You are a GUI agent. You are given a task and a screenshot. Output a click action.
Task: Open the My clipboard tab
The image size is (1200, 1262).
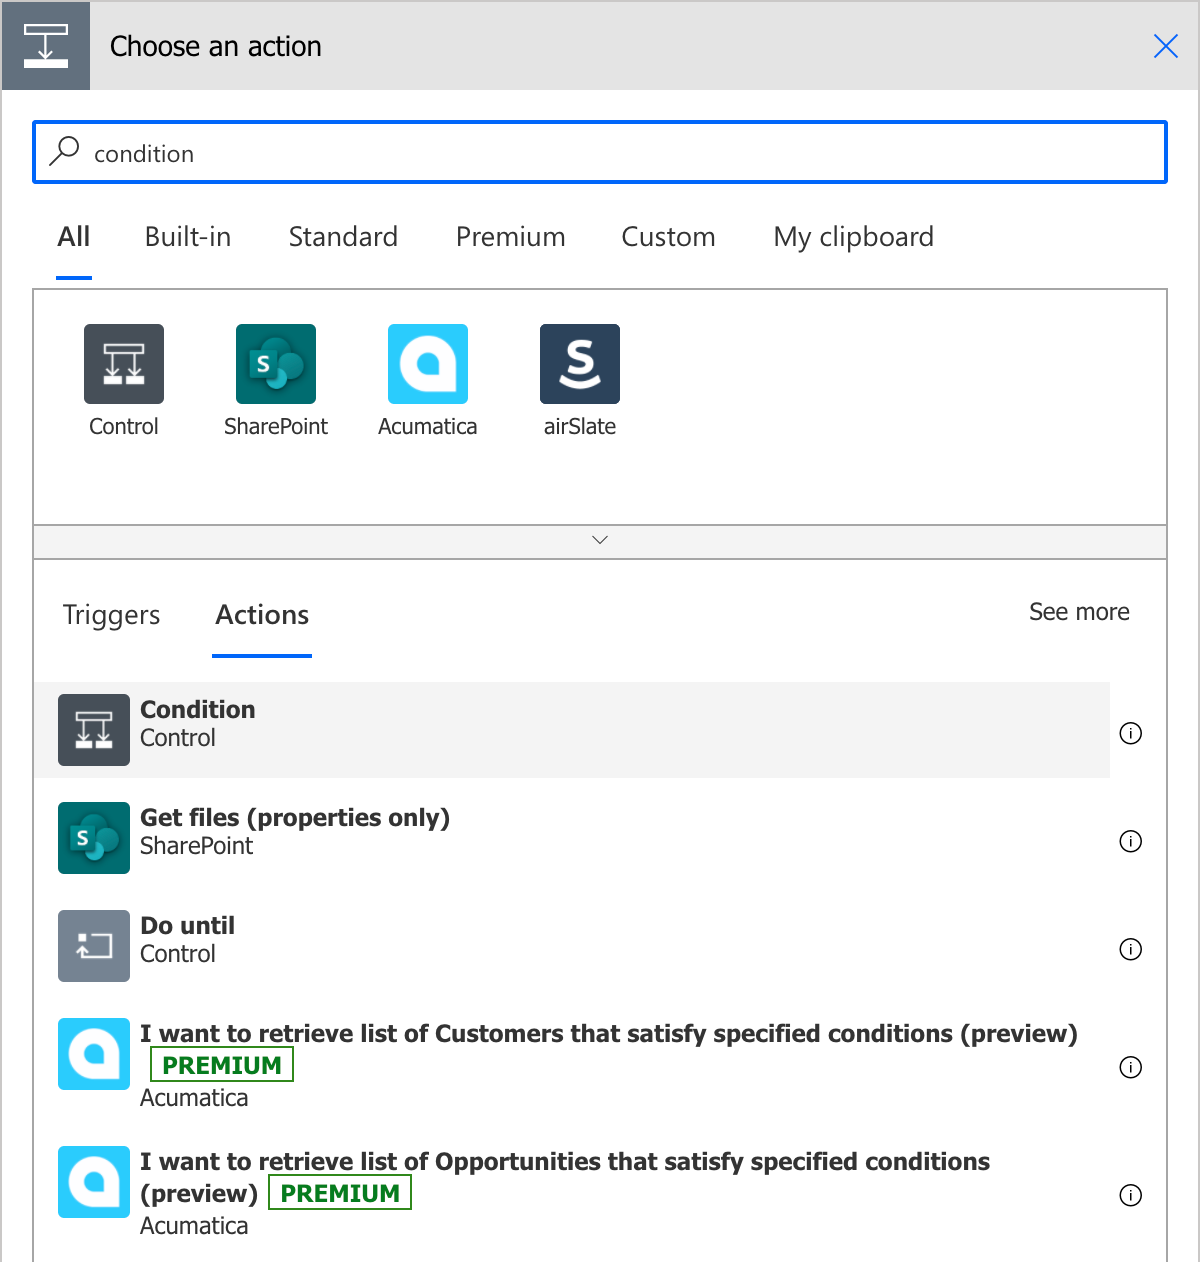click(853, 237)
